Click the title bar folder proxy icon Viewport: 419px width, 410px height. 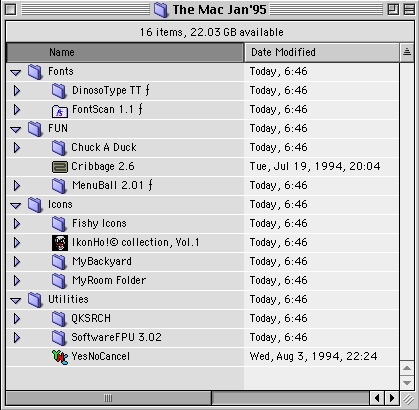[x=161, y=10]
